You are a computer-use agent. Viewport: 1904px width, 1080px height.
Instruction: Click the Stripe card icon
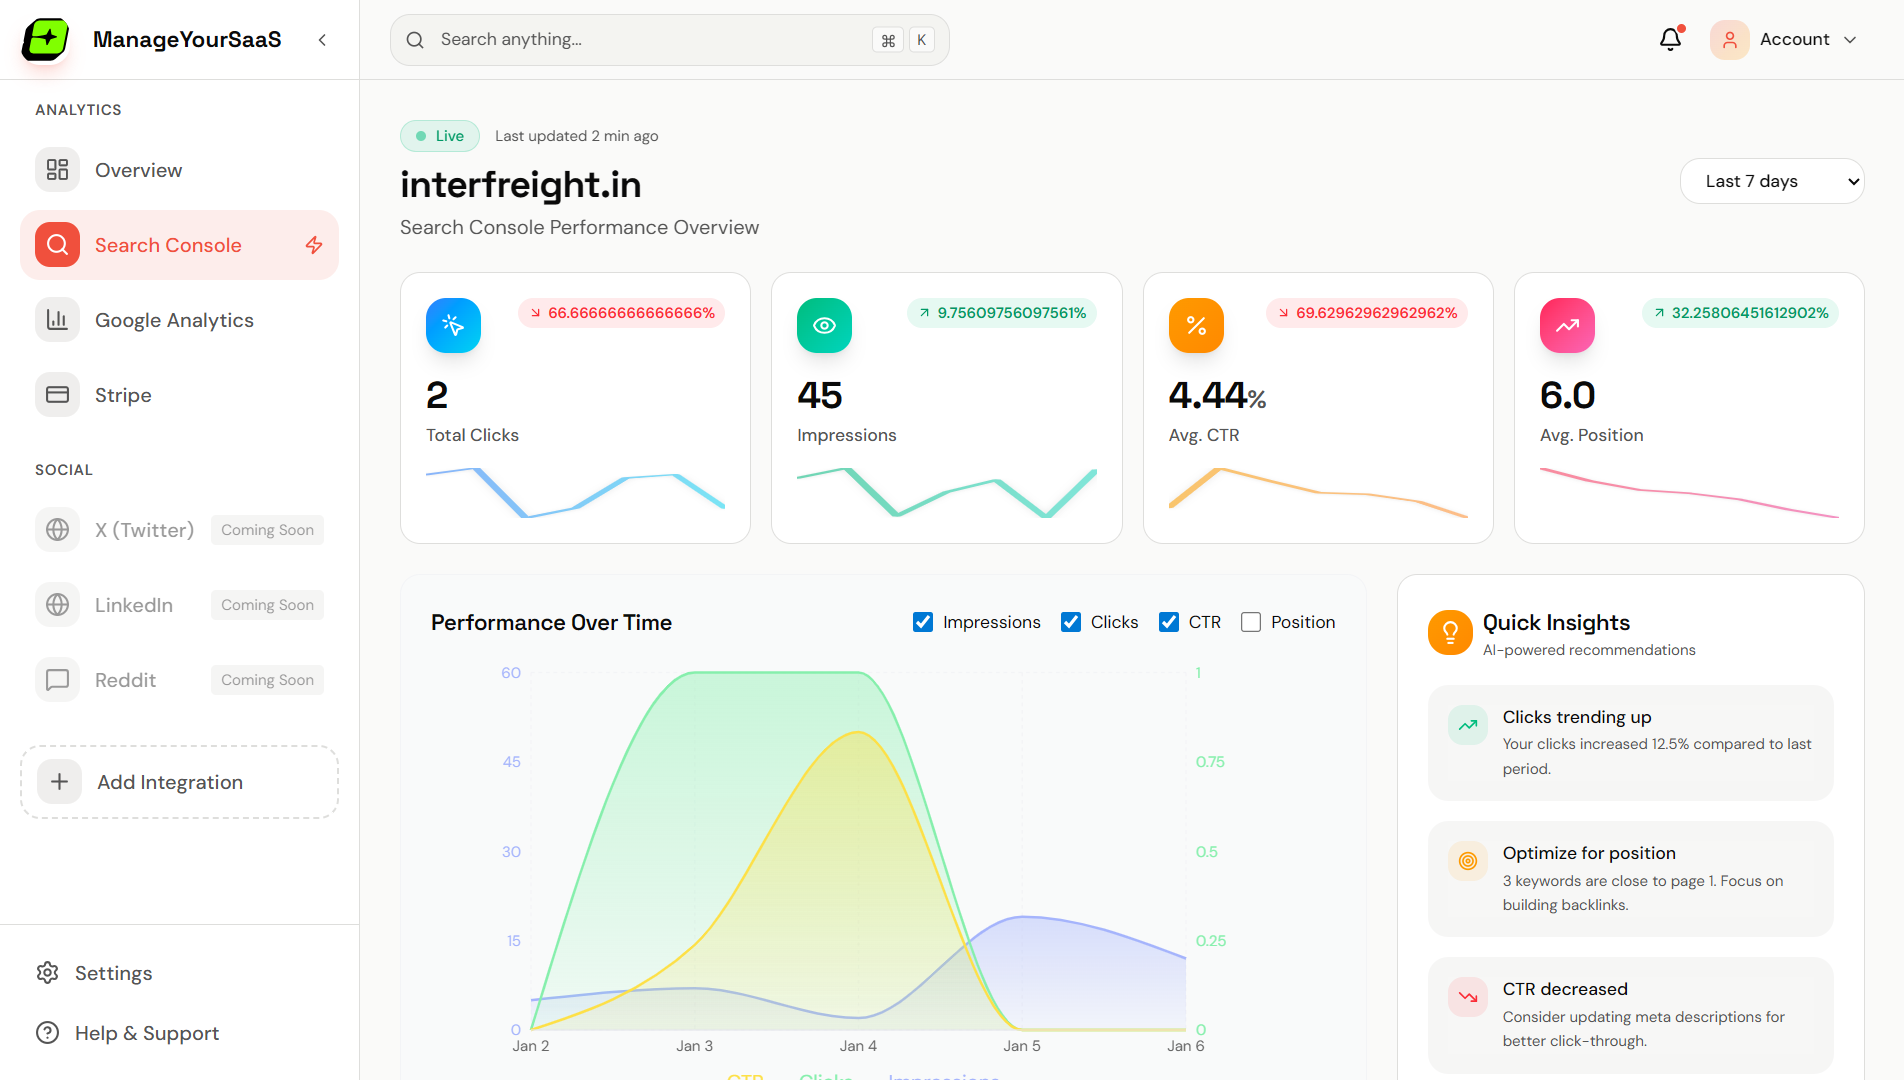coord(57,394)
